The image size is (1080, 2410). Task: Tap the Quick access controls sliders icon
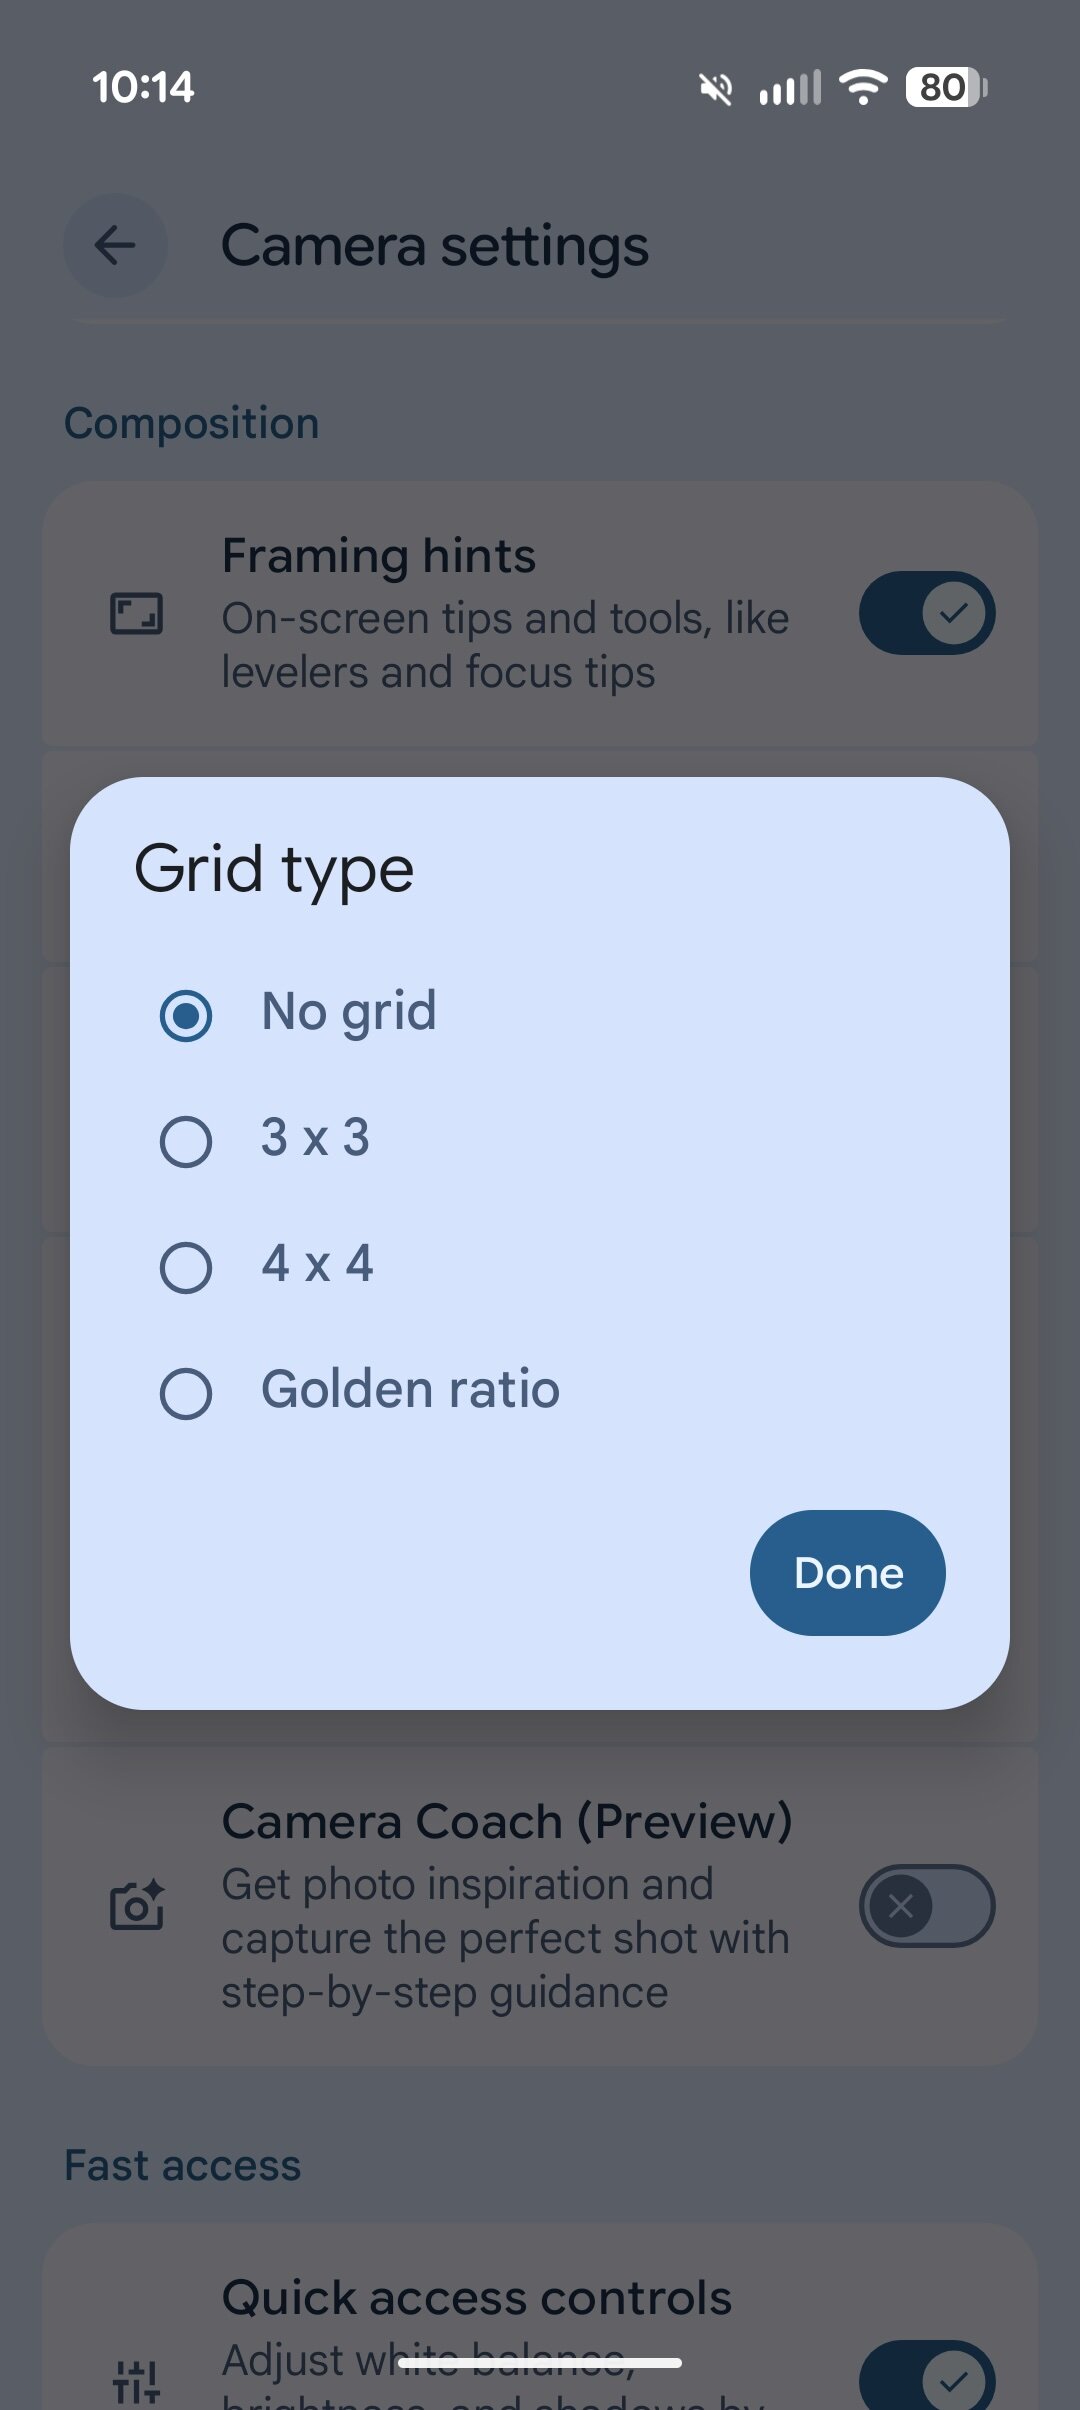[137, 2381]
